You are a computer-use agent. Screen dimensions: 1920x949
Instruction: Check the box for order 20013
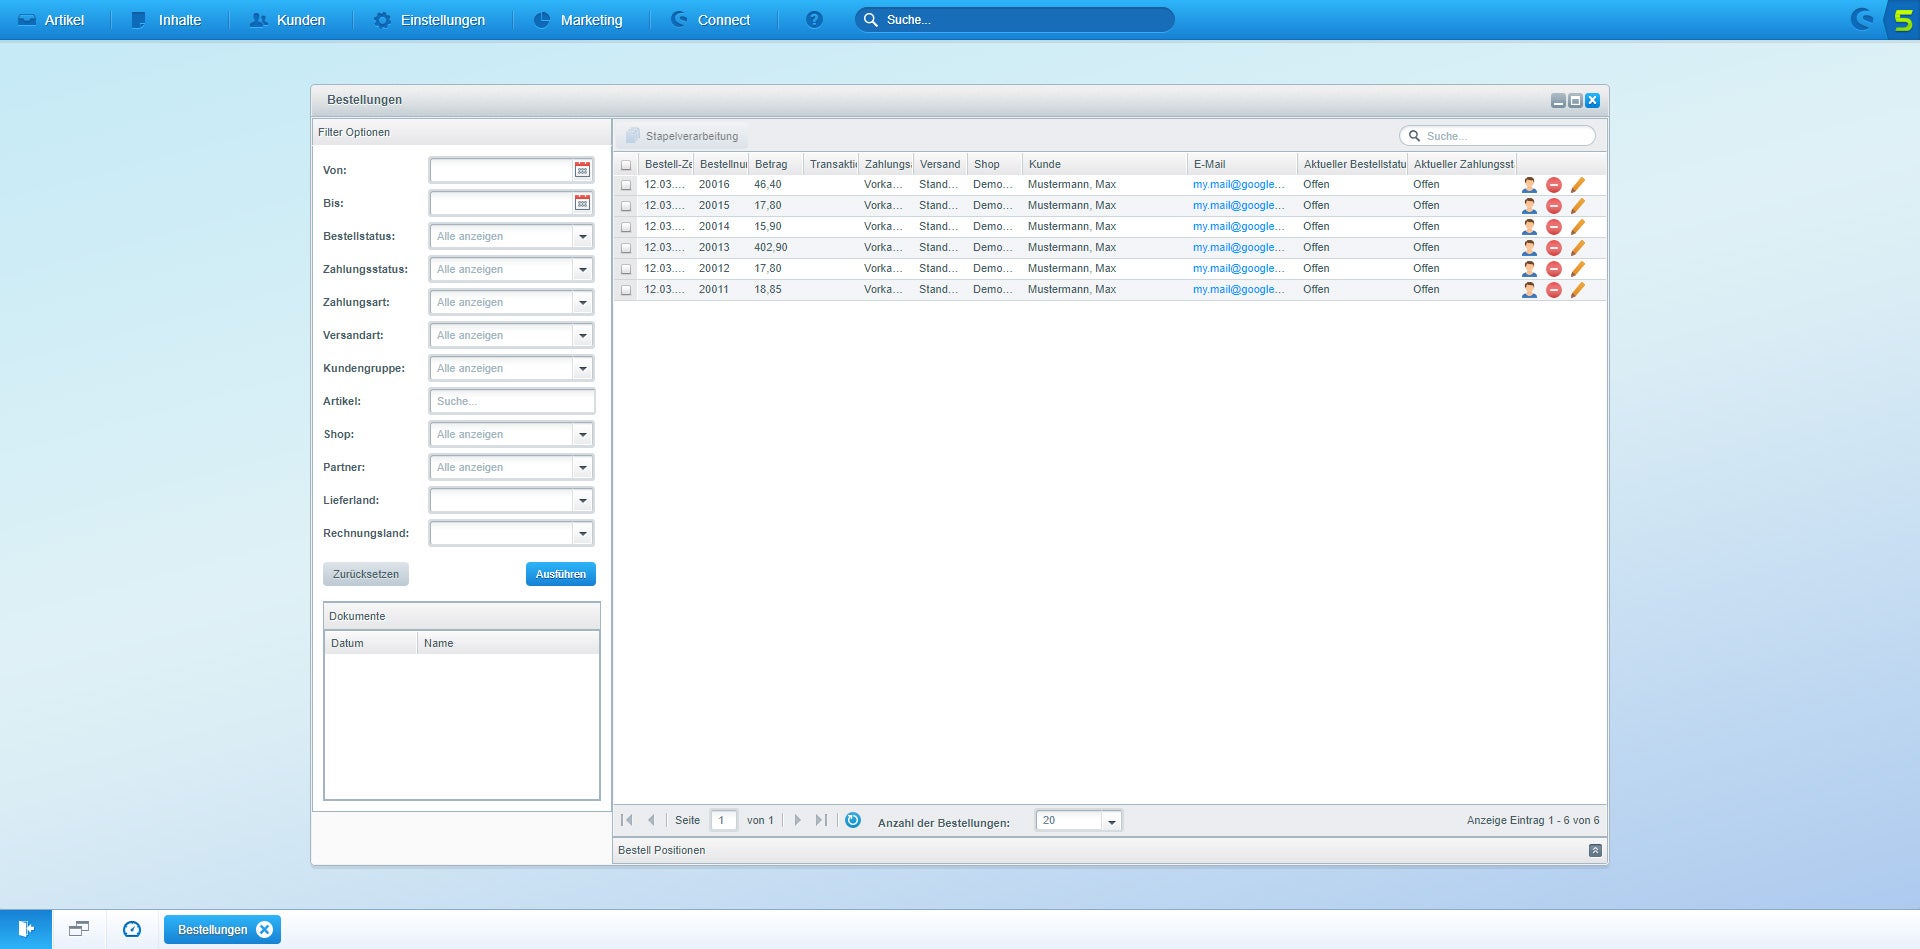626,248
